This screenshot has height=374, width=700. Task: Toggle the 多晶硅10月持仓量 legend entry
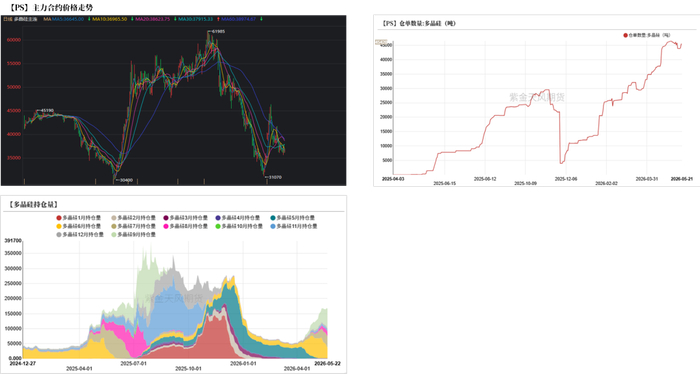click(x=239, y=226)
